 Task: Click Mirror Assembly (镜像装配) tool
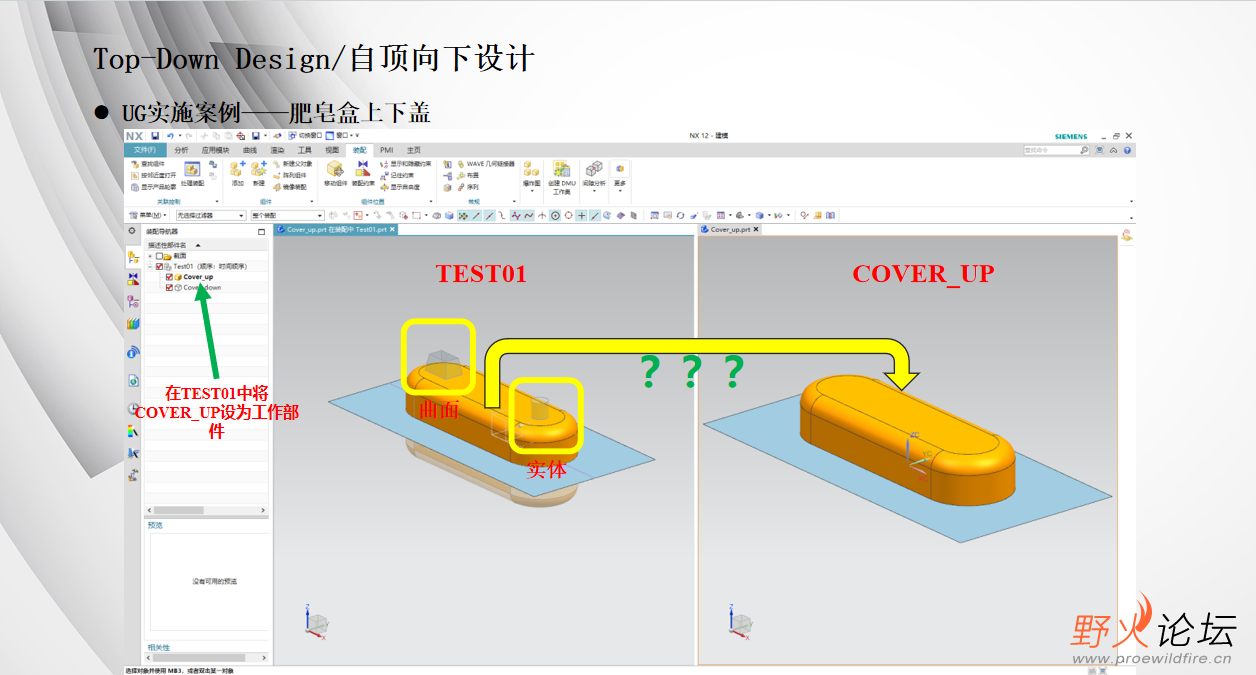point(289,186)
